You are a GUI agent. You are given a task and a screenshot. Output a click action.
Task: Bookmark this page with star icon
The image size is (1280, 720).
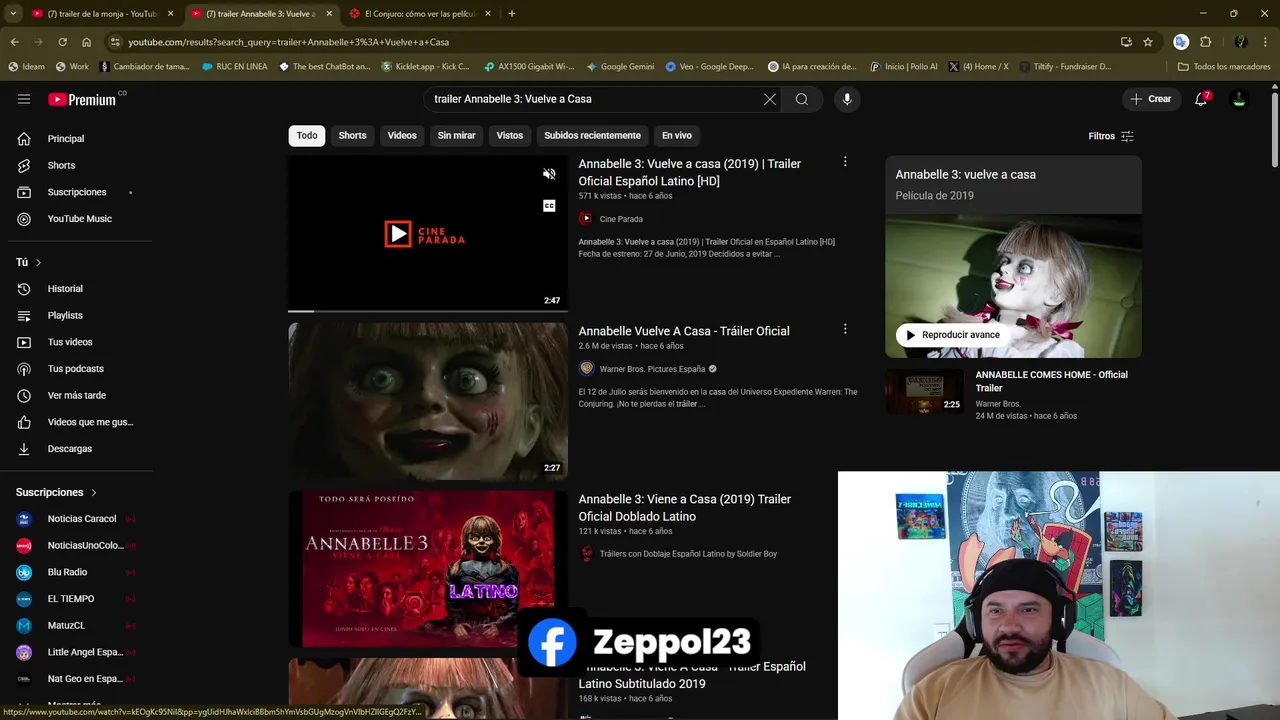coord(1148,42)
